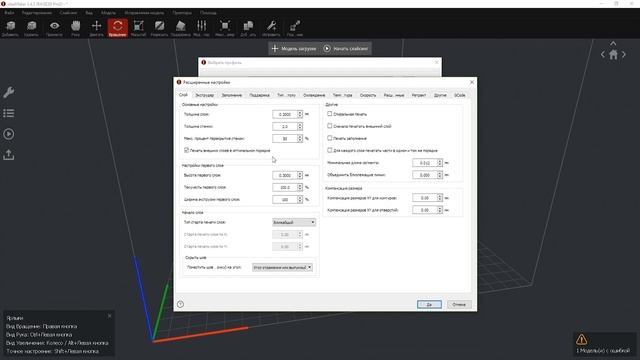This screenshot has height=360, width=640.
Task: Click the Delete model cube icon
Action: [x=31, y=26]
